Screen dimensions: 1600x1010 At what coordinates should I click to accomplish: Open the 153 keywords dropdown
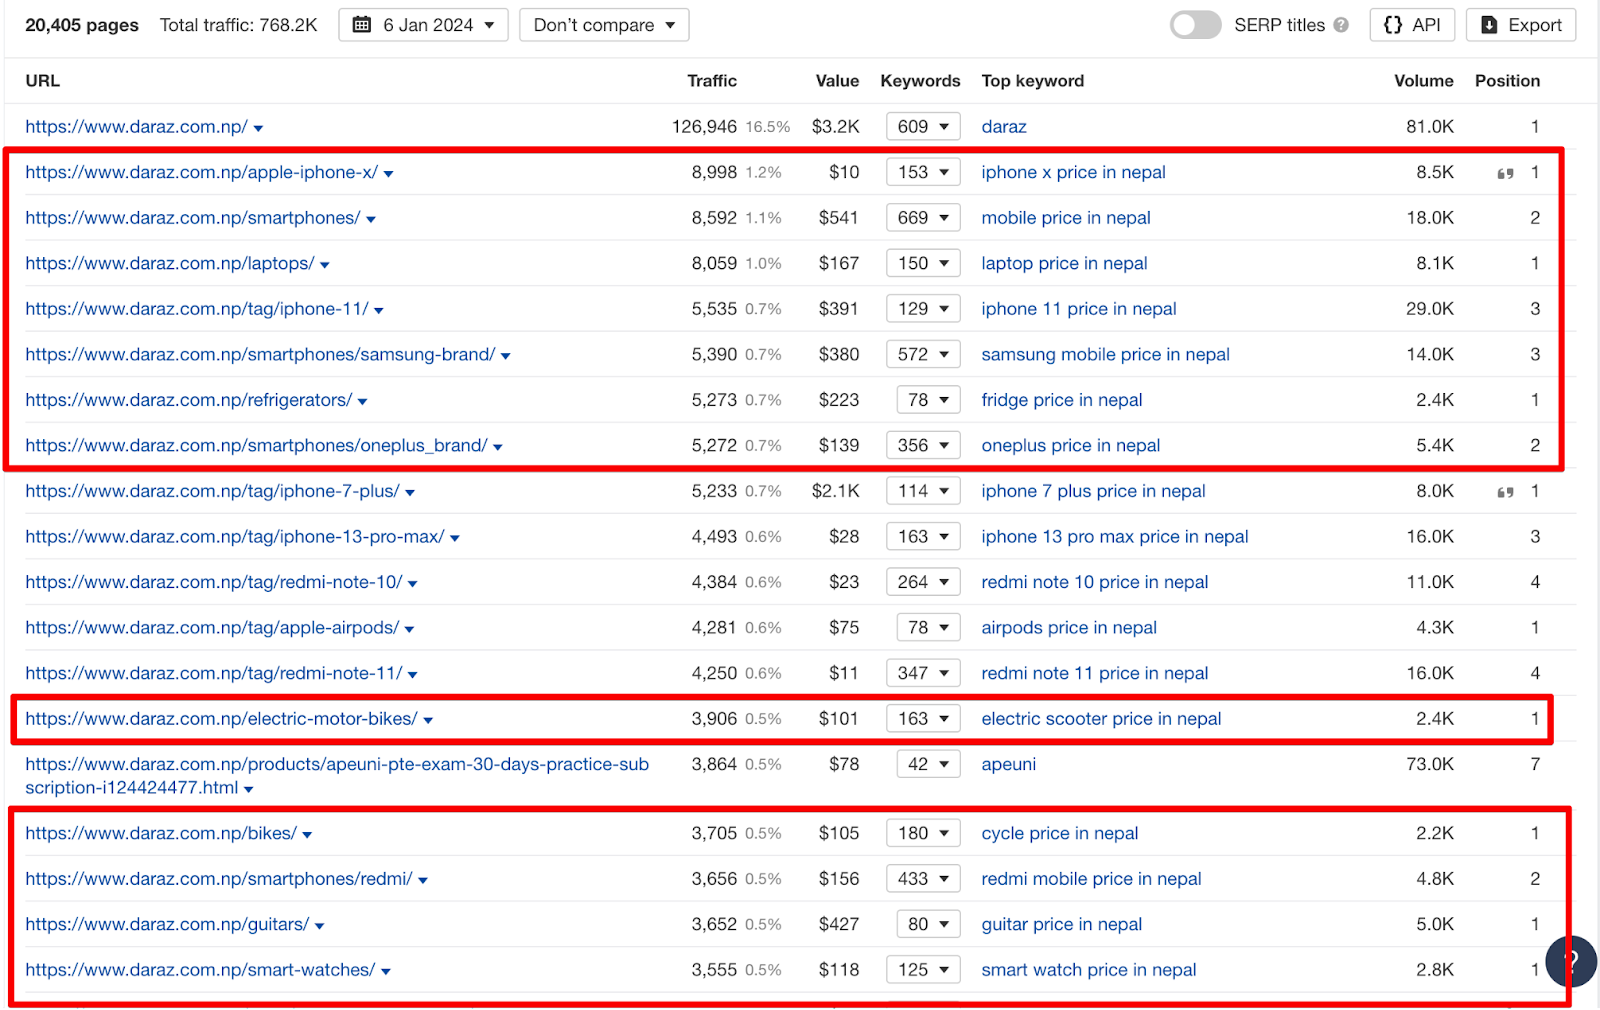pyautogui.click(x=923, y=172)
